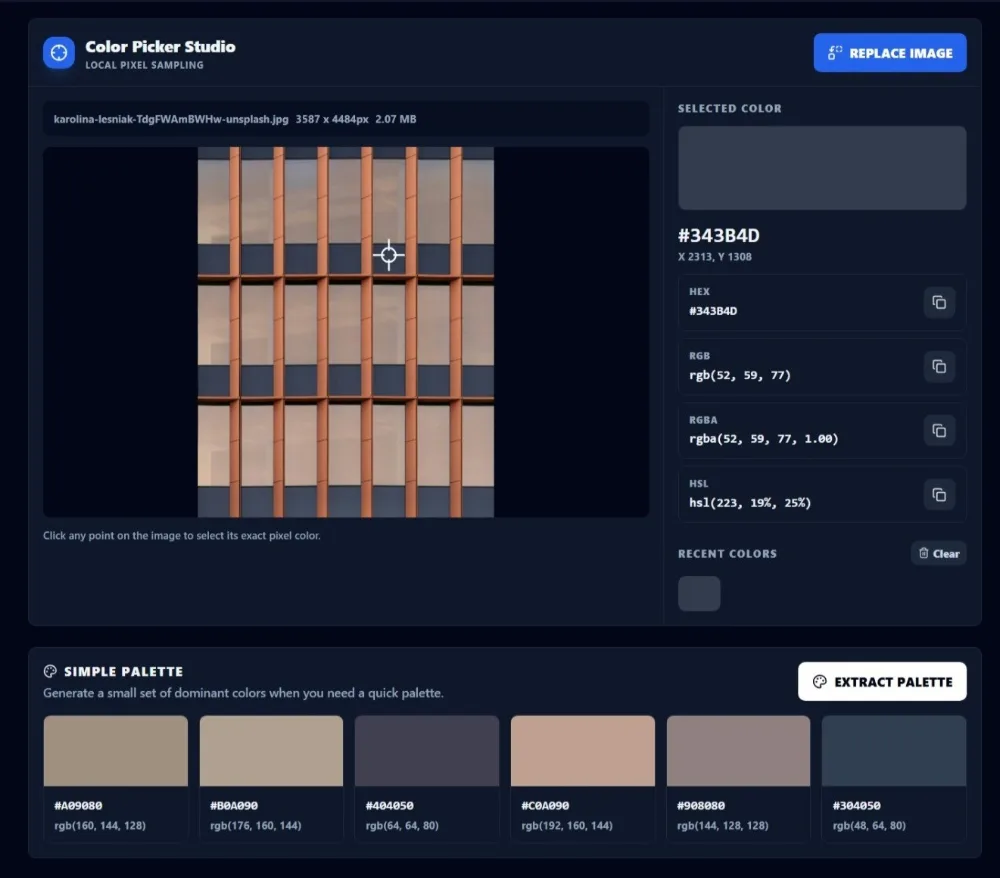Viewport: 1000px width, 878px height.
Task: Click the Simple Palette heading
Action: [x=124, y=671]
